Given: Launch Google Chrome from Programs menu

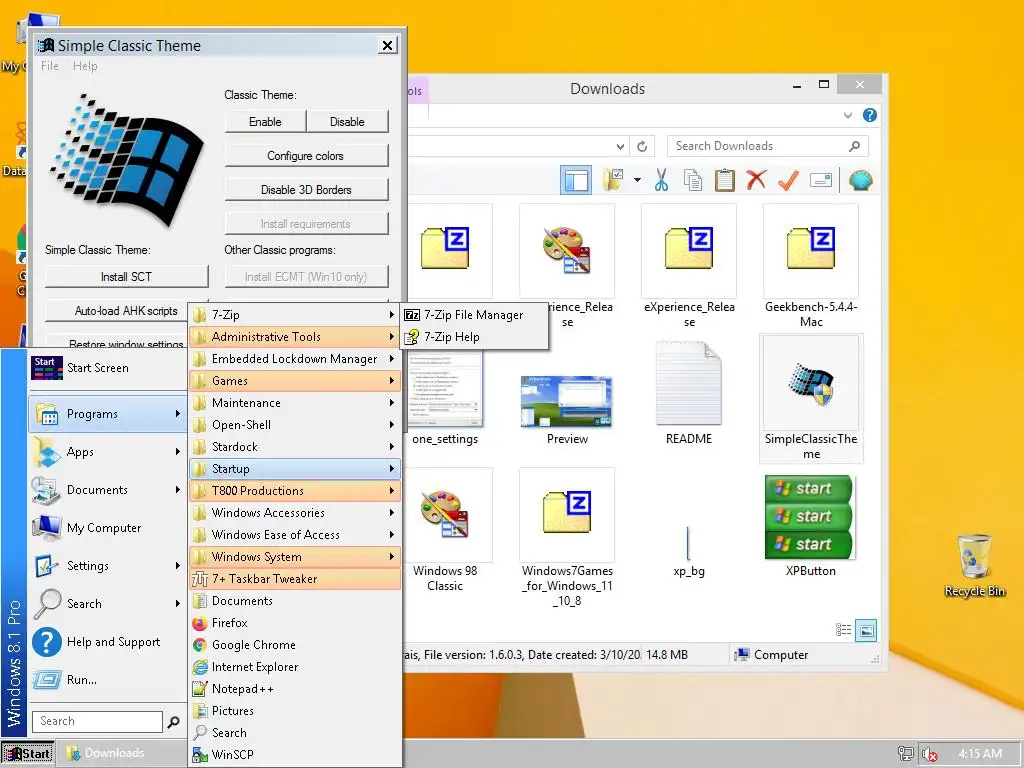Looking at the screenshot, I should (295, 645).
